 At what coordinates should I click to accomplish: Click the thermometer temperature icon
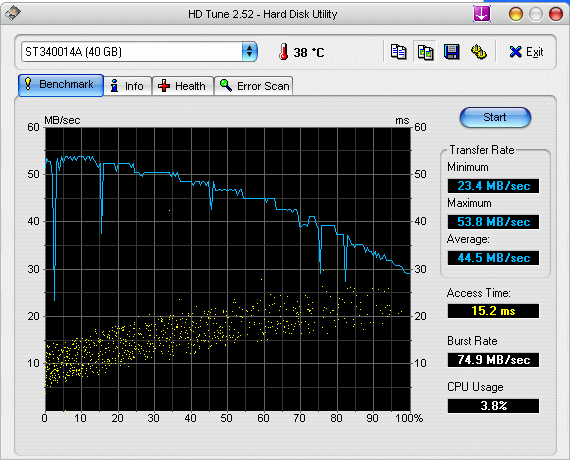[x=284, y=52]
